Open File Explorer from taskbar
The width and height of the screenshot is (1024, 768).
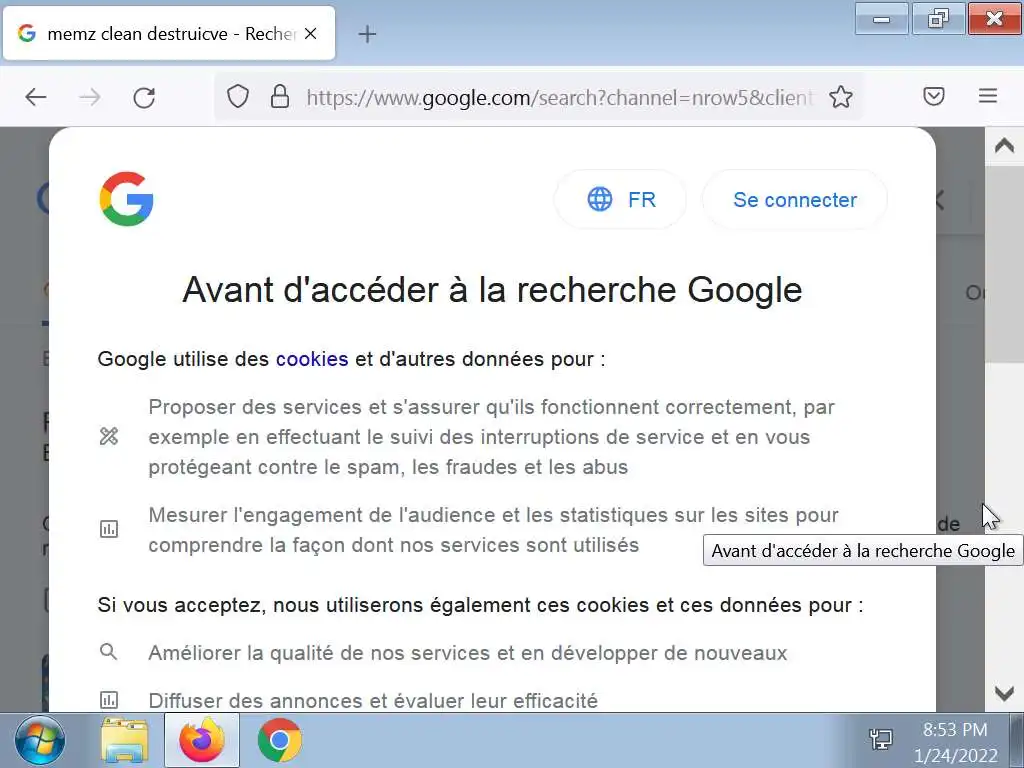pos(125,741)
